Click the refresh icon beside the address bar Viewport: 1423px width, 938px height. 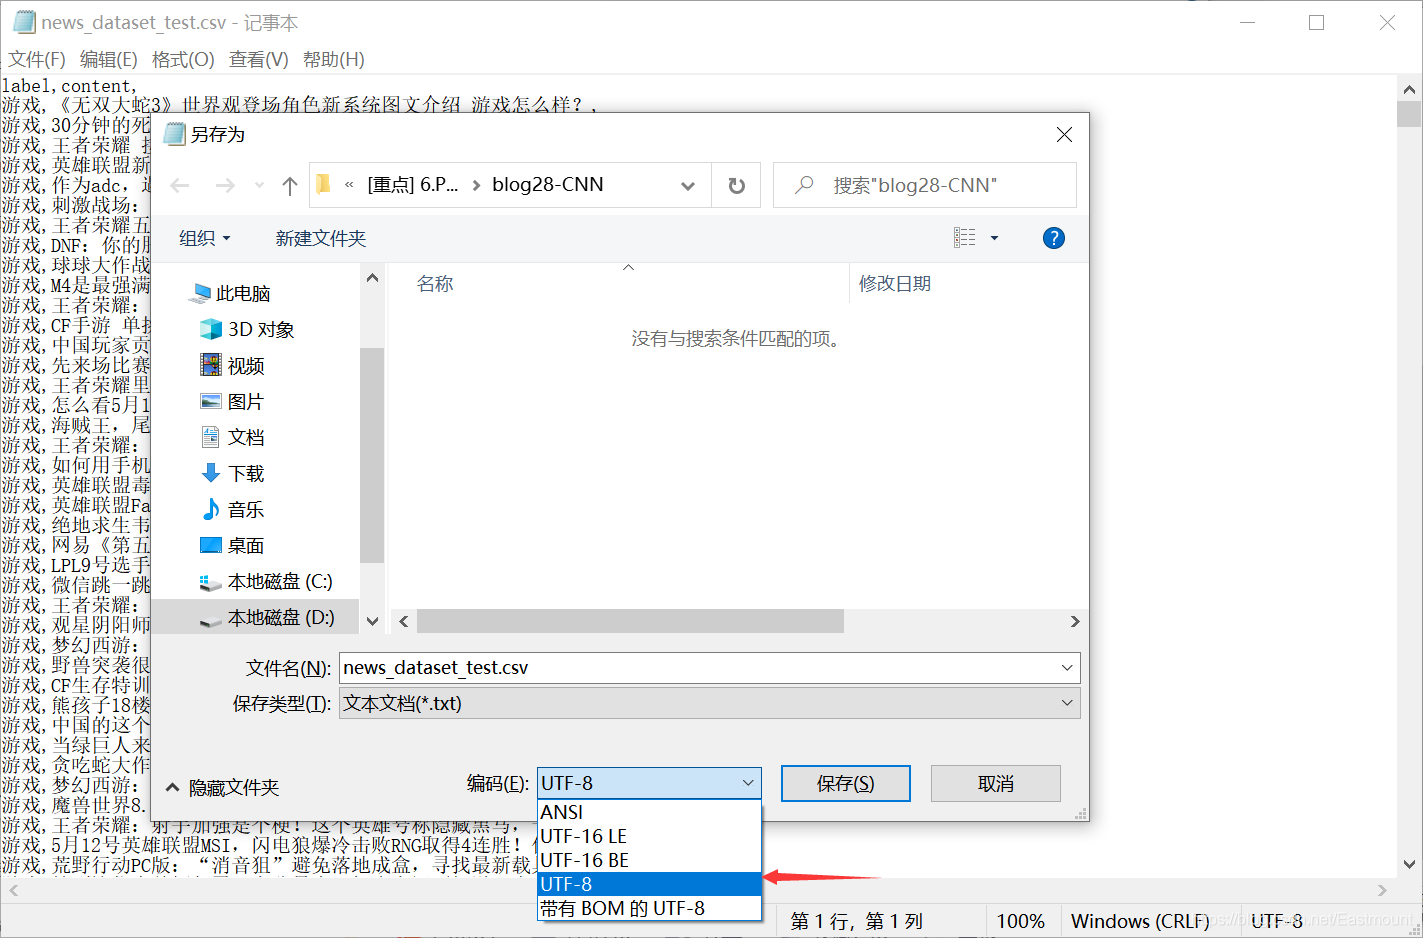(736, 184)
